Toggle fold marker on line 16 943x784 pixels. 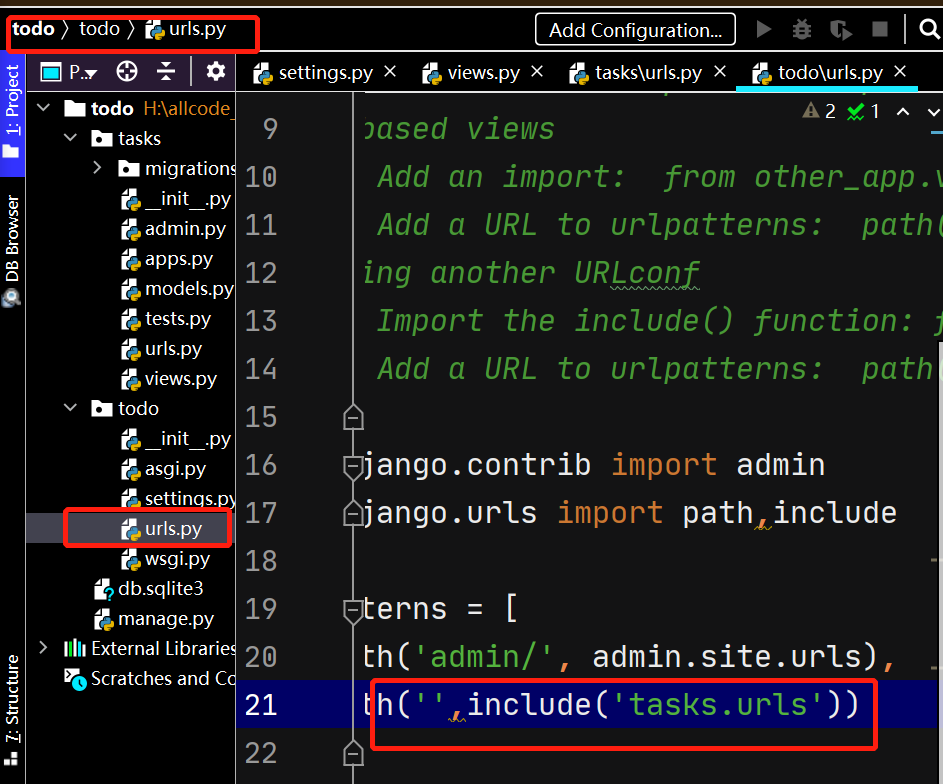353,467
